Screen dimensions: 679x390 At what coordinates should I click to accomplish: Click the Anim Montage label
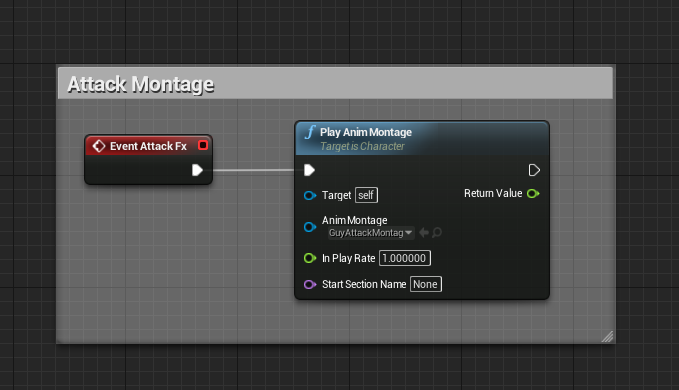(355, 220)
